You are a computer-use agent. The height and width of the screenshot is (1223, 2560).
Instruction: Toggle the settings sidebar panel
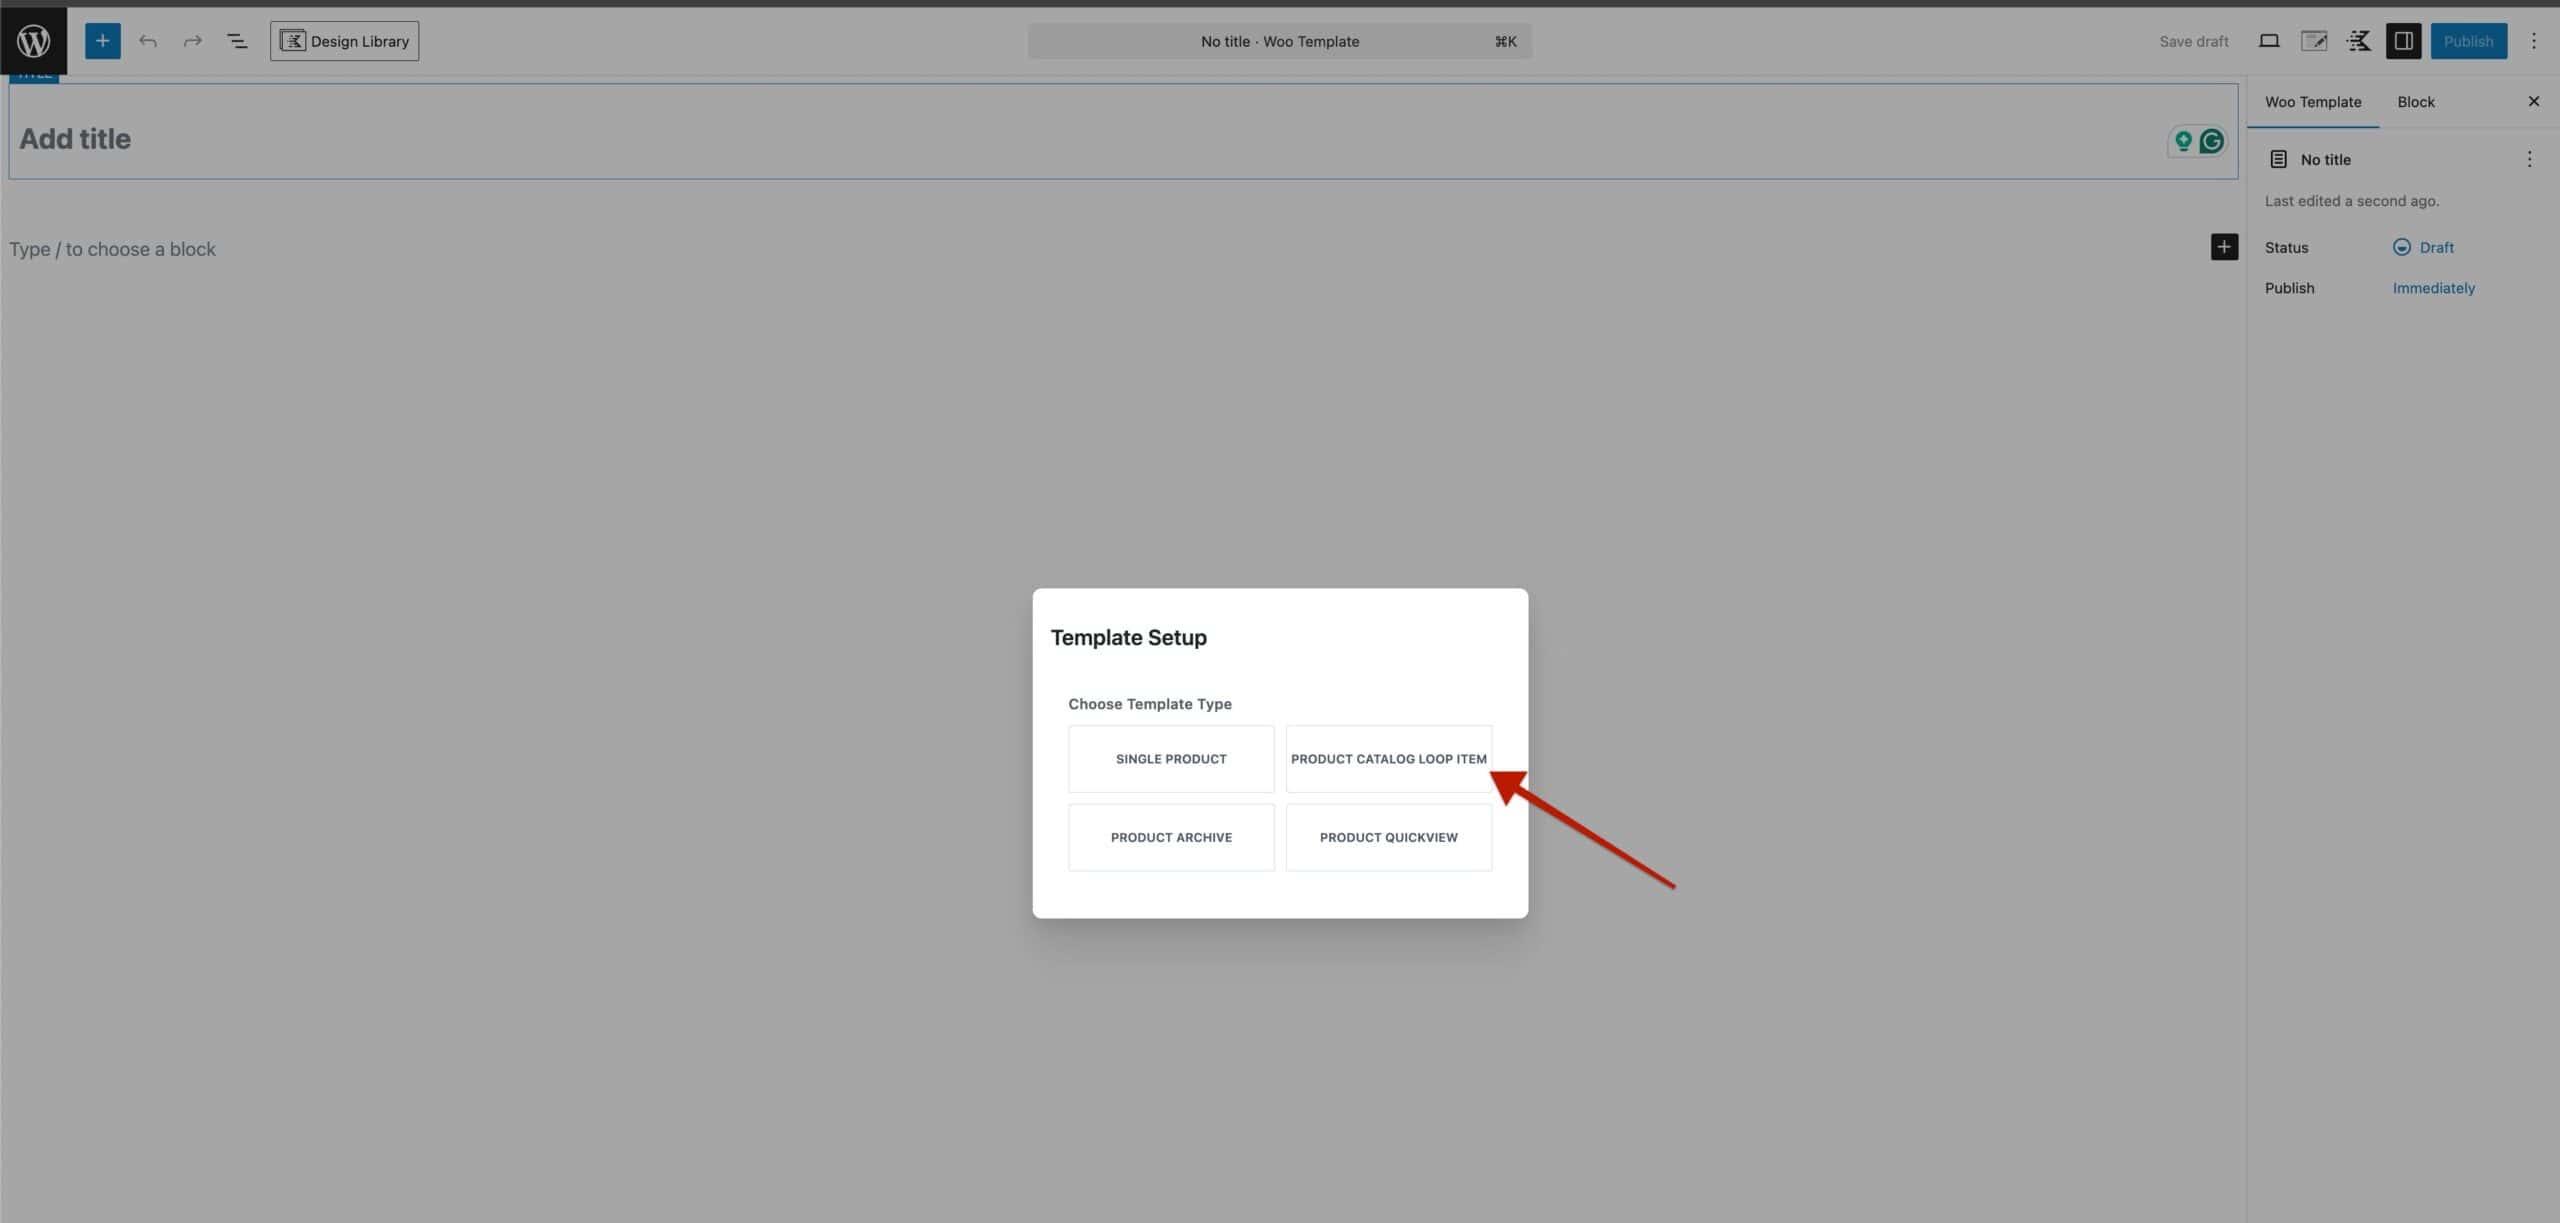(2403, 41)
